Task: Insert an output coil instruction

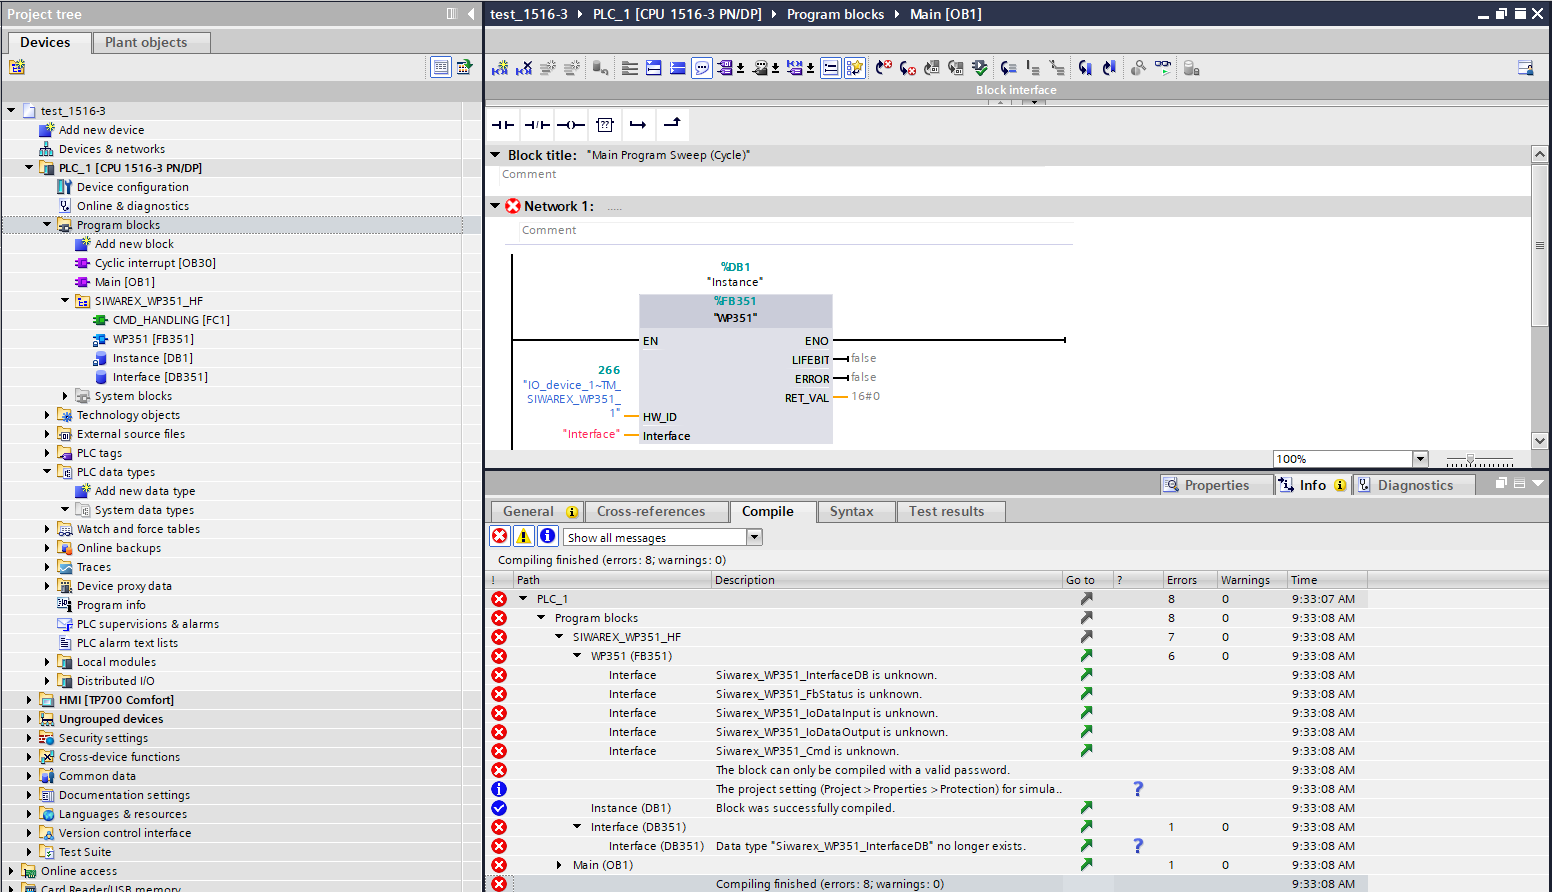Action: point(571,125)
